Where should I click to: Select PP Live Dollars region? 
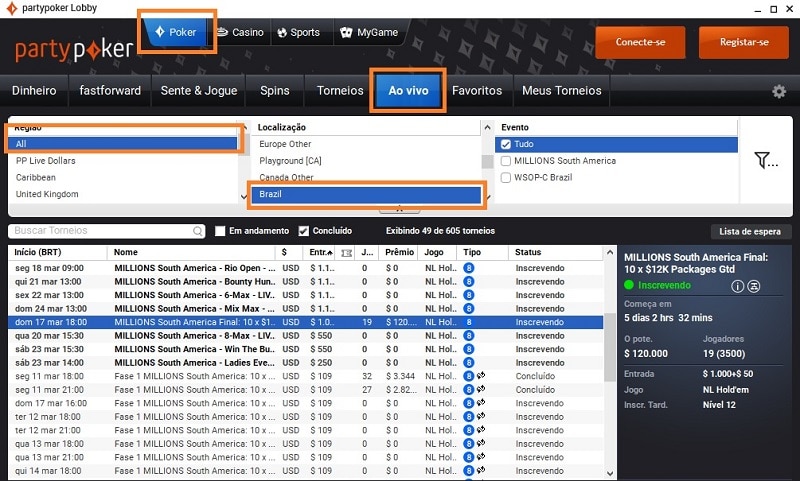coord(123,161)
